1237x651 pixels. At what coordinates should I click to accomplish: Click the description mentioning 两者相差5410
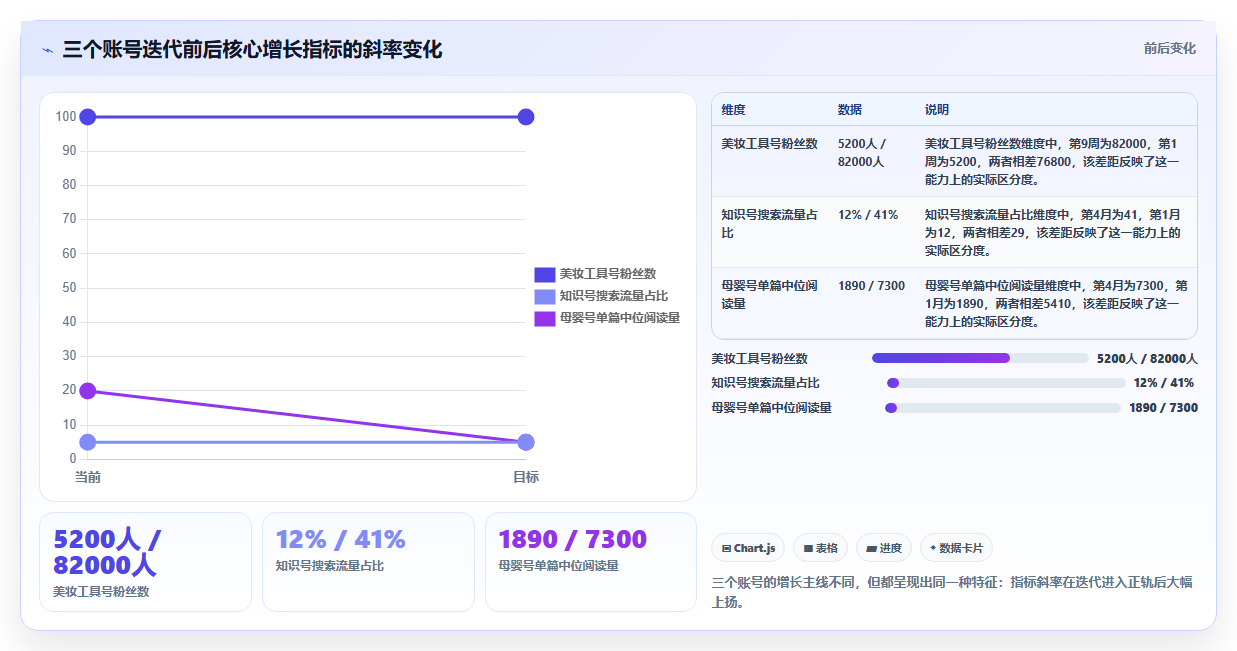click(x=1056, y=304)
